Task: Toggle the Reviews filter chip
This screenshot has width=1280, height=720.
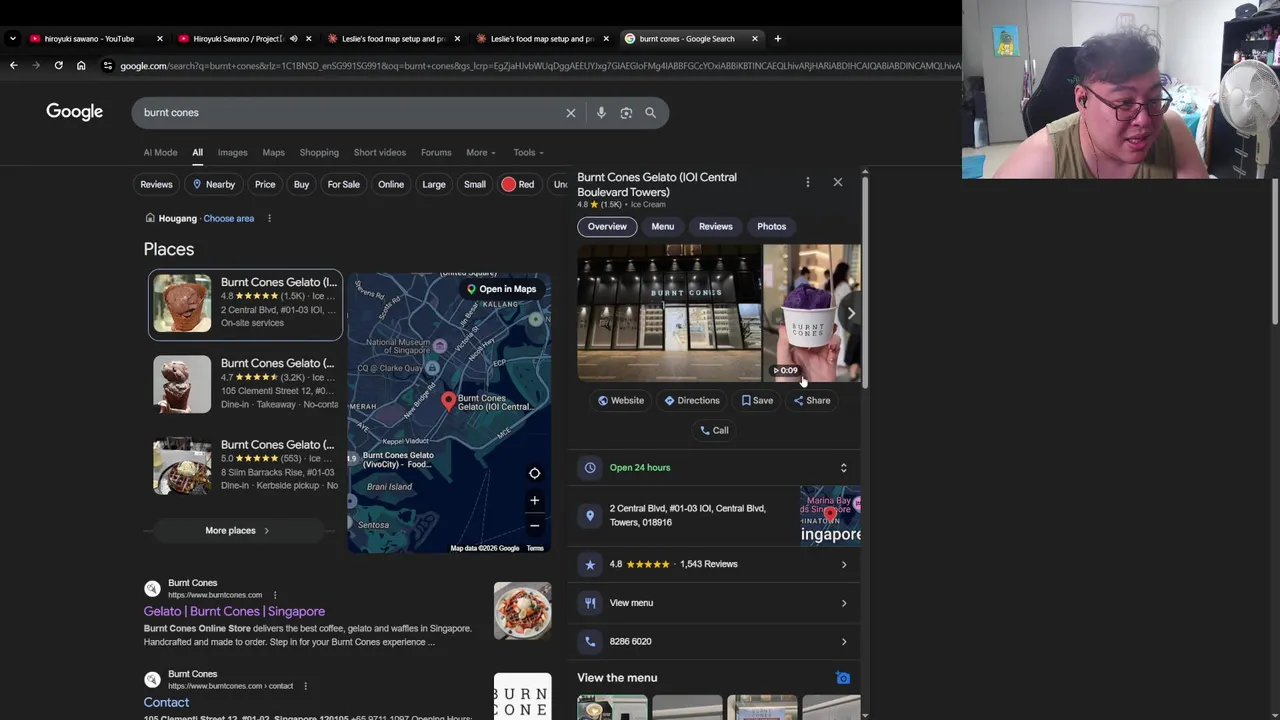Action: pyautogui.click(x=156, y=184)
